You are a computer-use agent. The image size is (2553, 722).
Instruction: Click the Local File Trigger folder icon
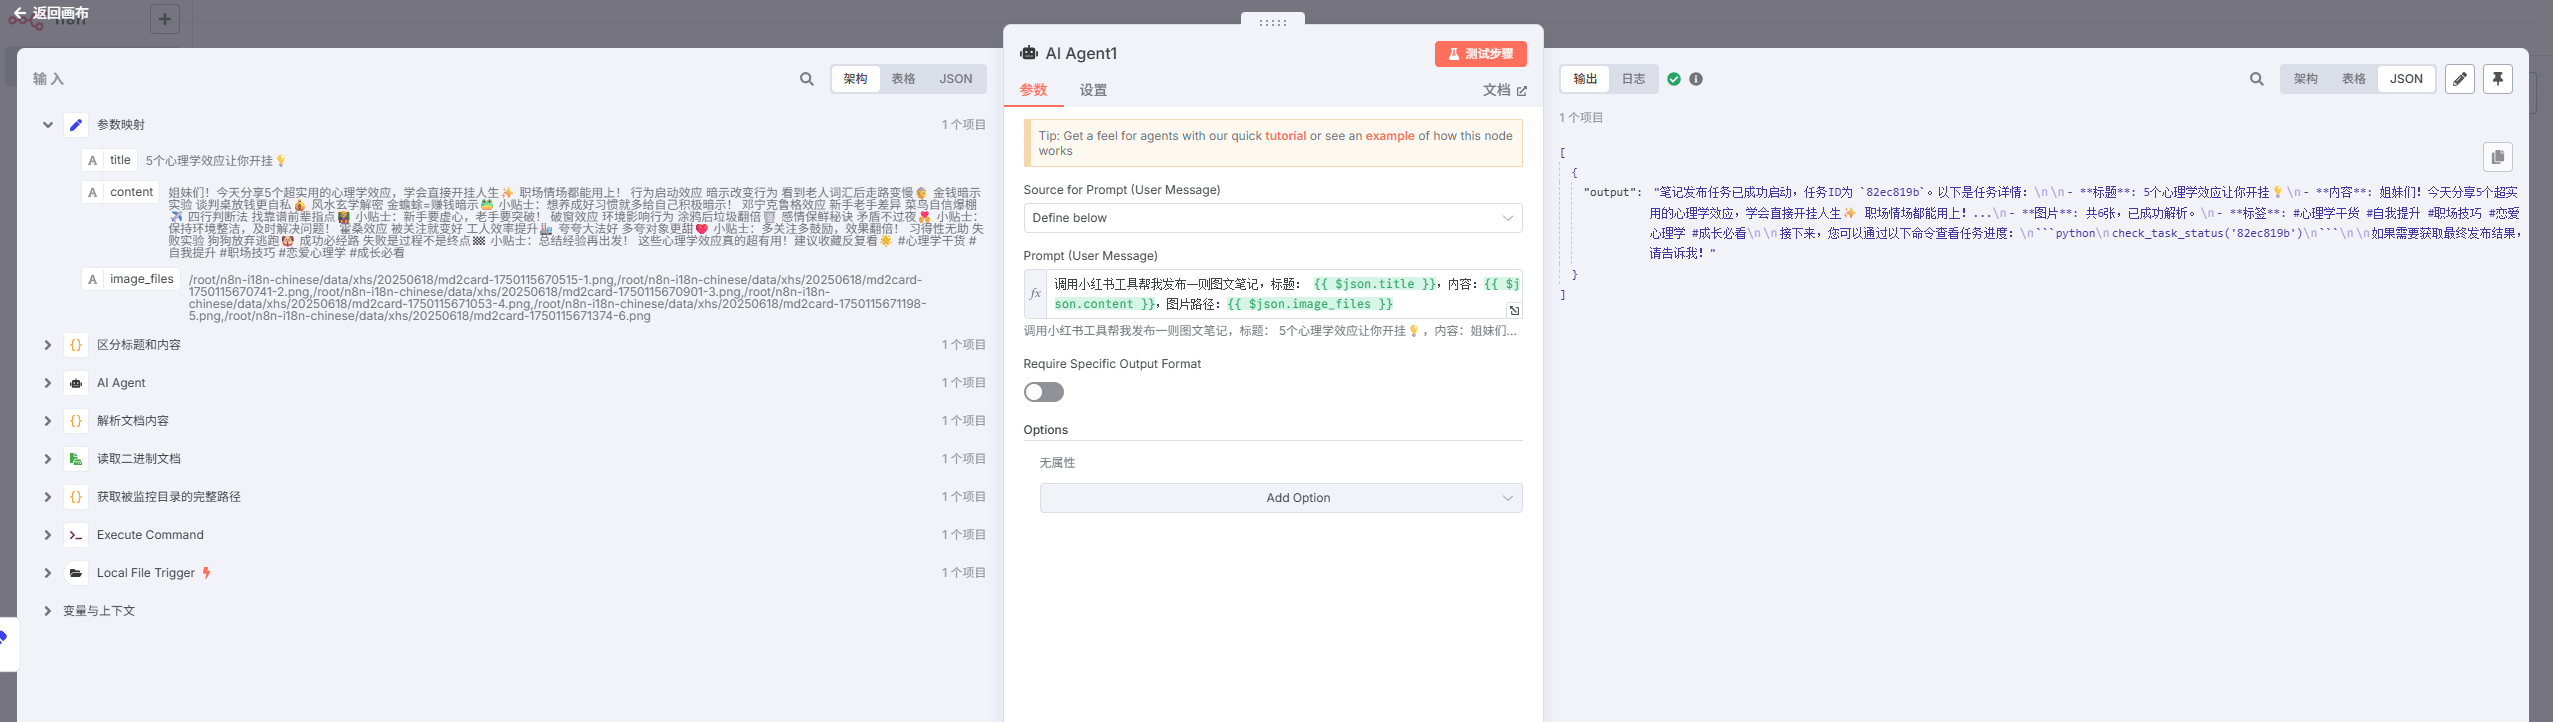[x=76, y=573]
